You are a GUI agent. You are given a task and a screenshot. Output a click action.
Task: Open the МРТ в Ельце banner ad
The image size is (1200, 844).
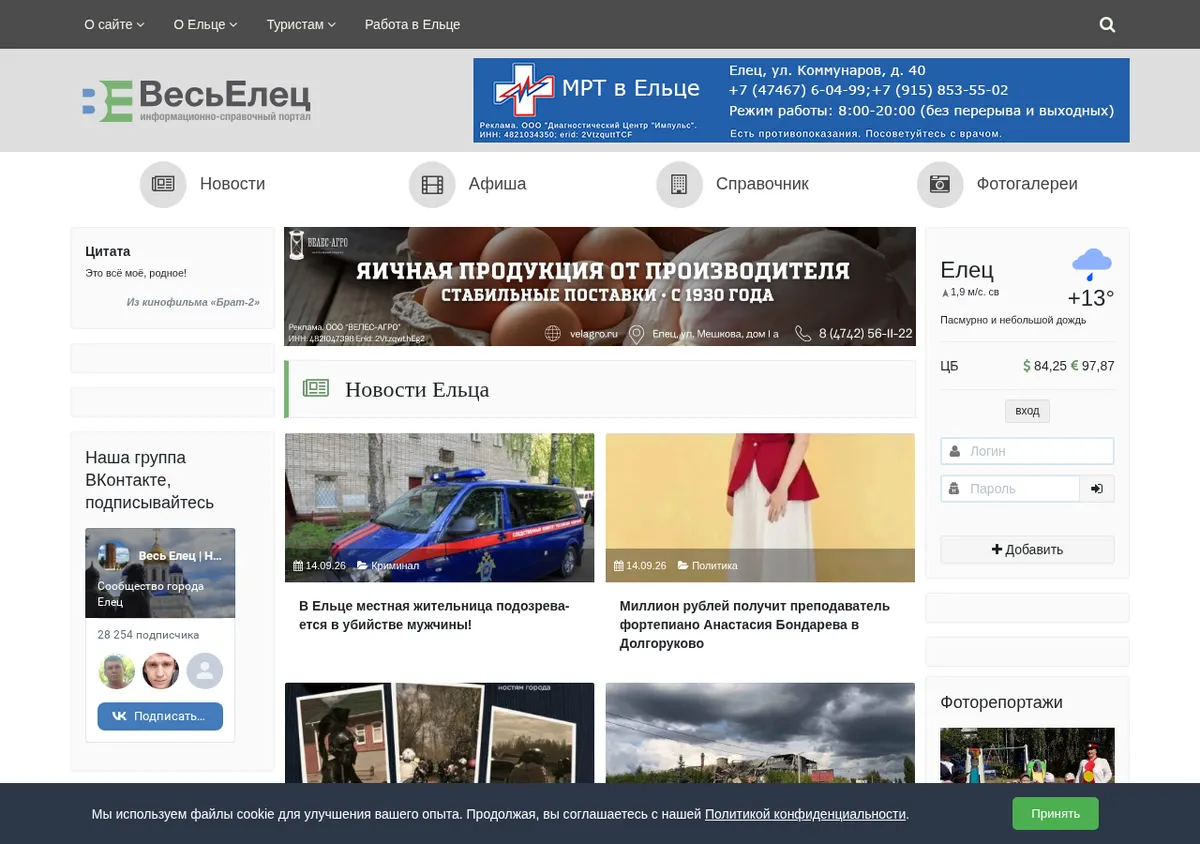click(801, 100)
